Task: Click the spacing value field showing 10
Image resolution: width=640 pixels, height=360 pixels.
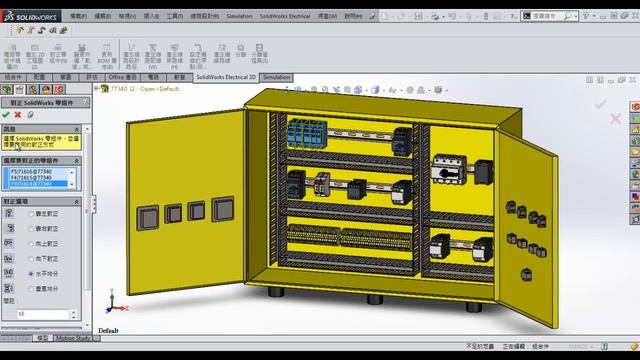Action: point(43,314)
